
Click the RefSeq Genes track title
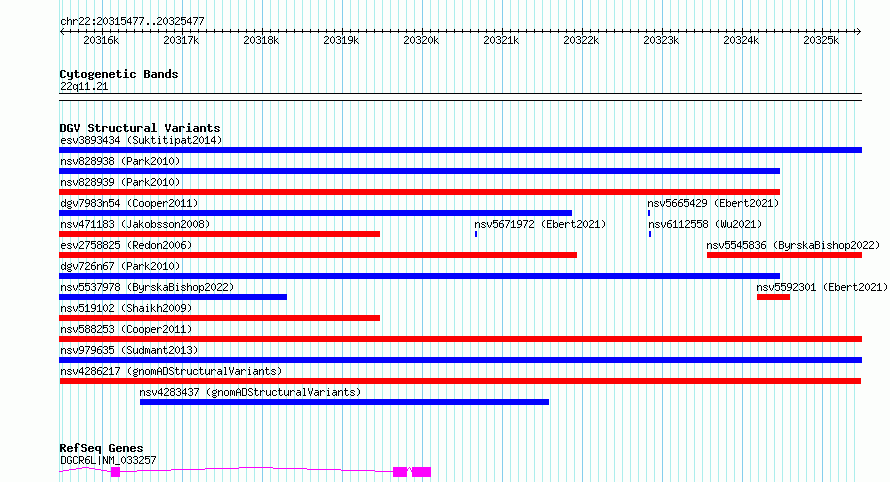click(x=101, y=448)
